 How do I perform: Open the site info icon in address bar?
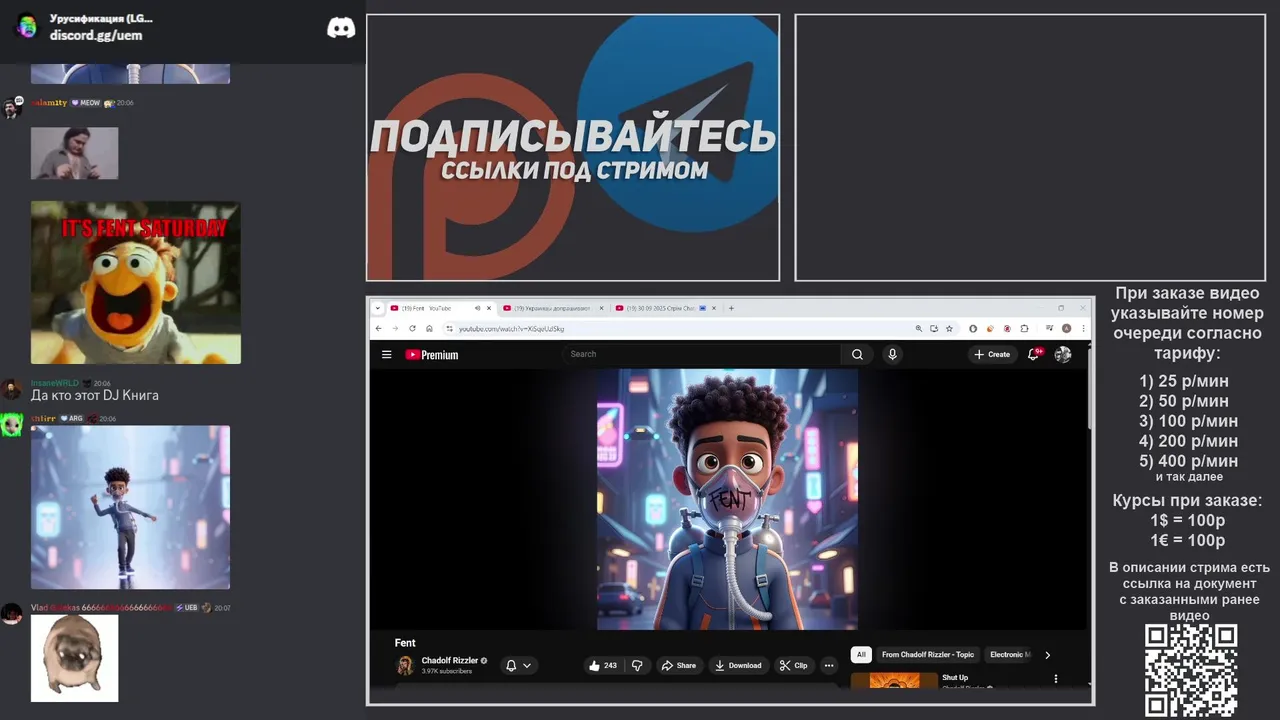(449, 329)
